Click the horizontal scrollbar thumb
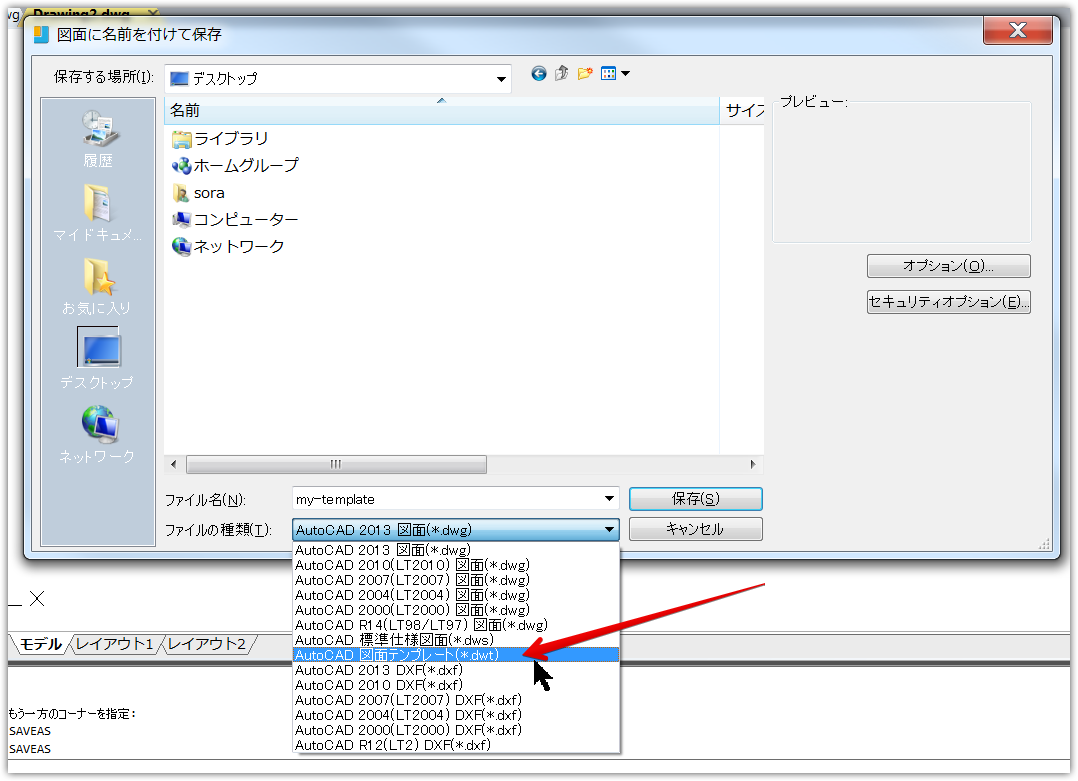The height and width of the screenshot is (781, 1078). coord(336,465)
